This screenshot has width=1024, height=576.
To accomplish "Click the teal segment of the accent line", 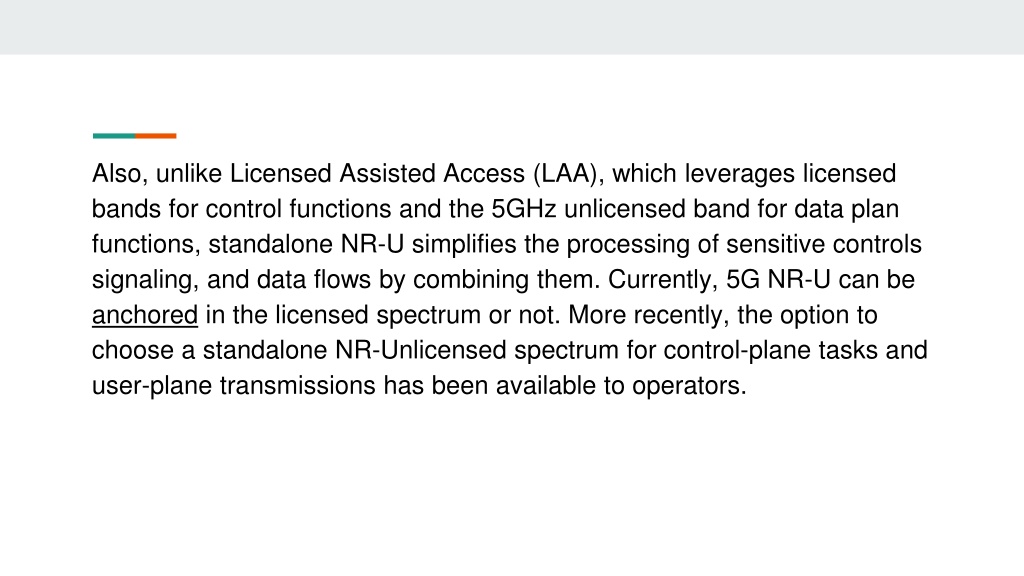I will [x=114, y=136].
